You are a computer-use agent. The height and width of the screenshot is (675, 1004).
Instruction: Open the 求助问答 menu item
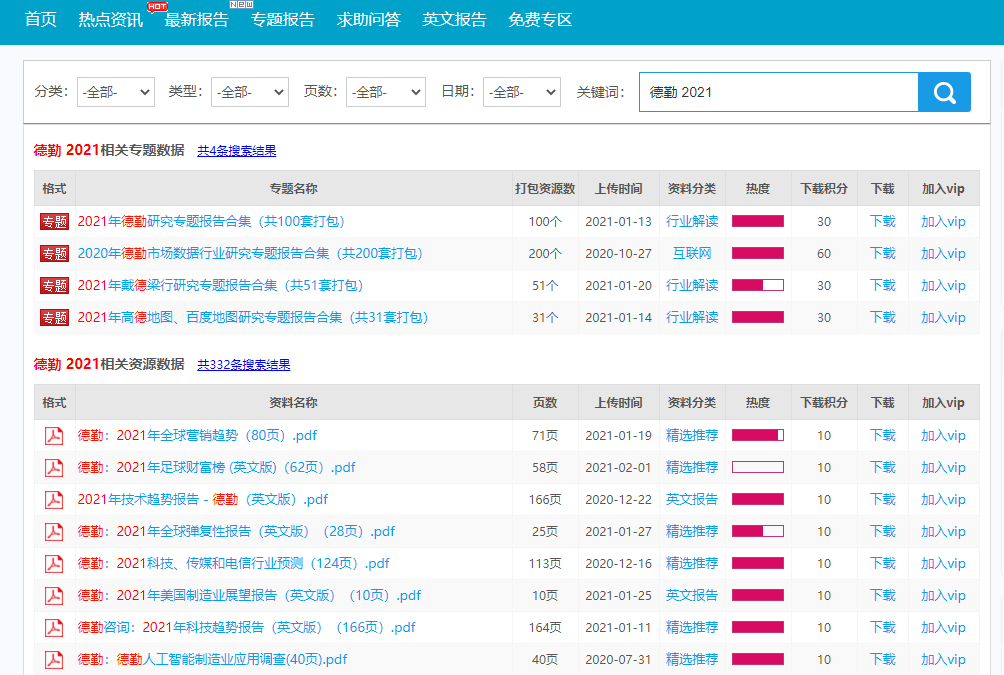coord(368,20)
